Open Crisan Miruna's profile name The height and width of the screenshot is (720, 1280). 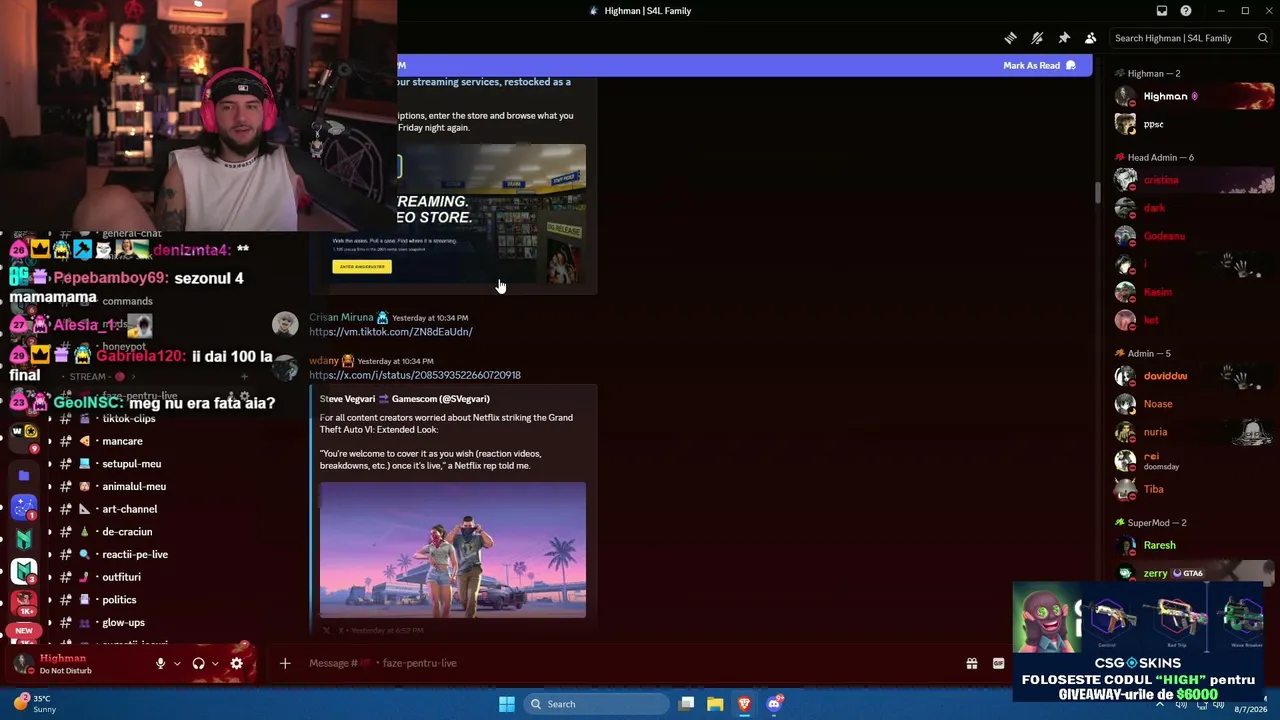(x=341, y=318)
